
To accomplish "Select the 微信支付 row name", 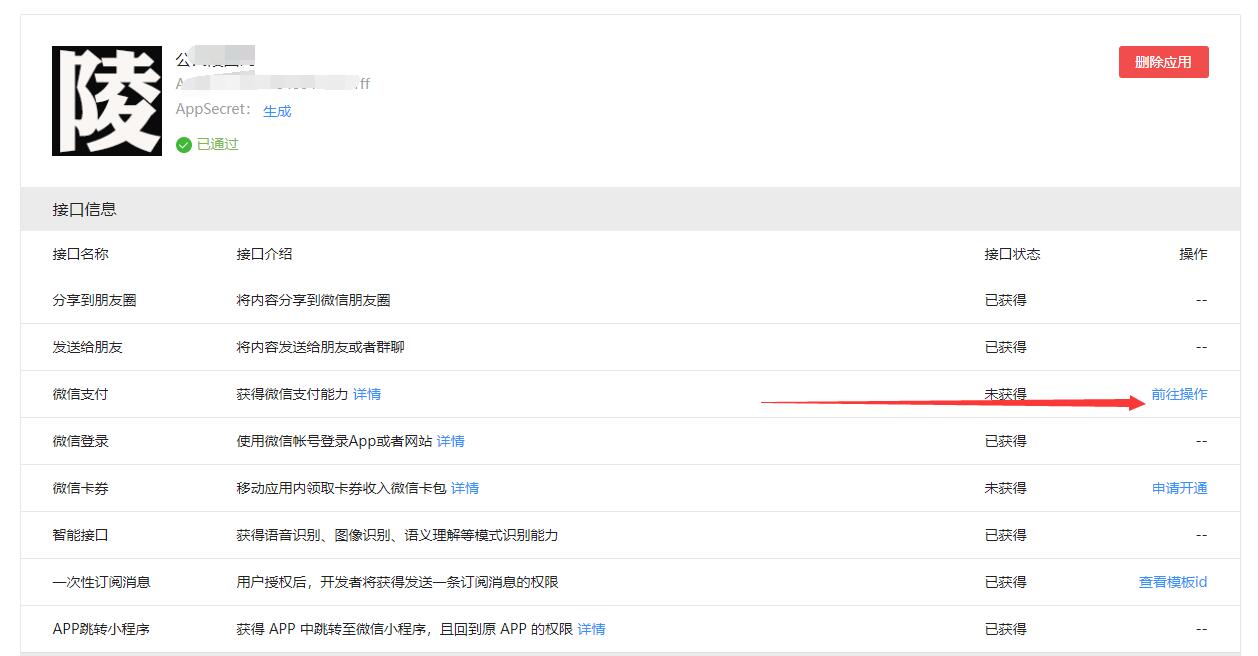I will point(81,394).
